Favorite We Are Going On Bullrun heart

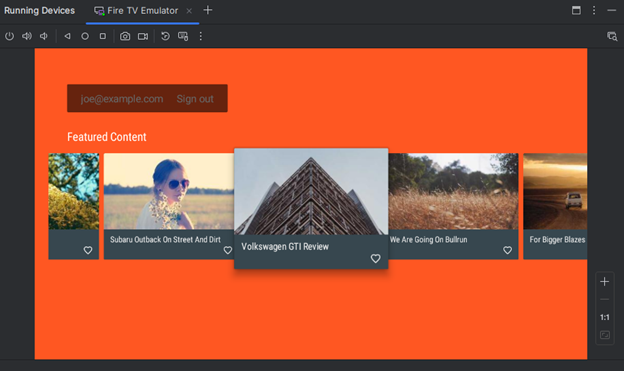point(507,250)
